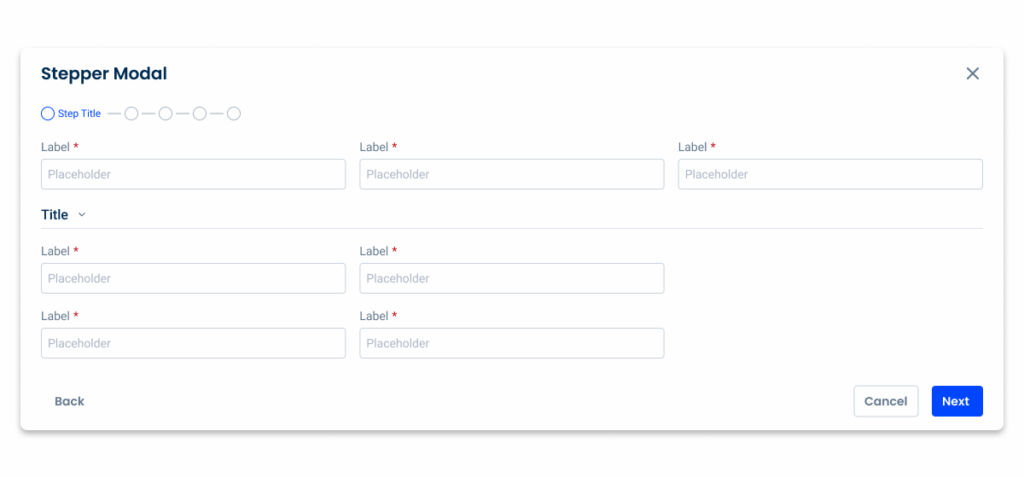This screenshot has width=1024, height=478.
Task: Jump to the second step circle
Action: click(x=131, y=114)
